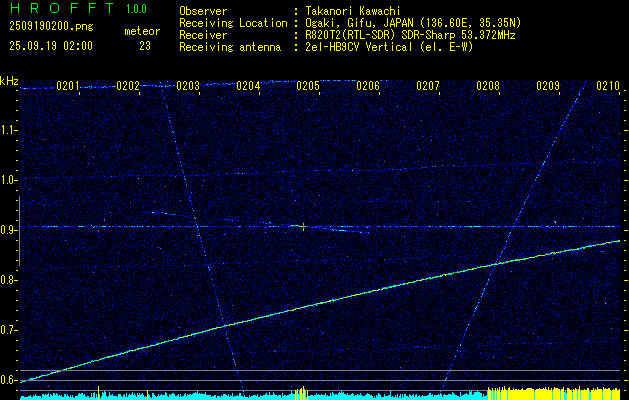Click the version number 1.0.0
This screenshot has width=629, height=400.
[136, 8]
